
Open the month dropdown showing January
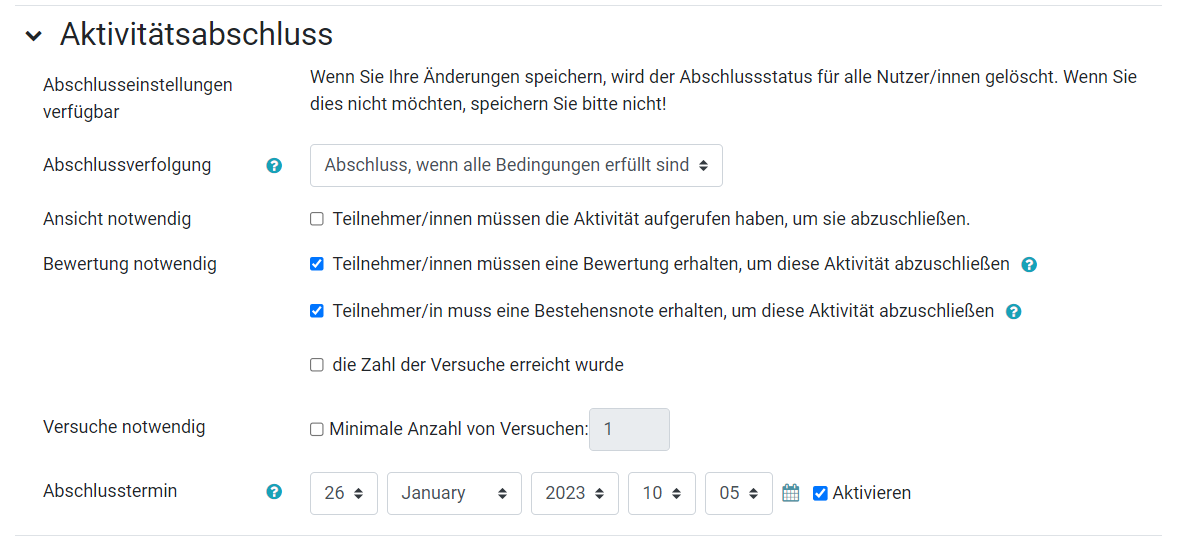[x=455, y=493]
